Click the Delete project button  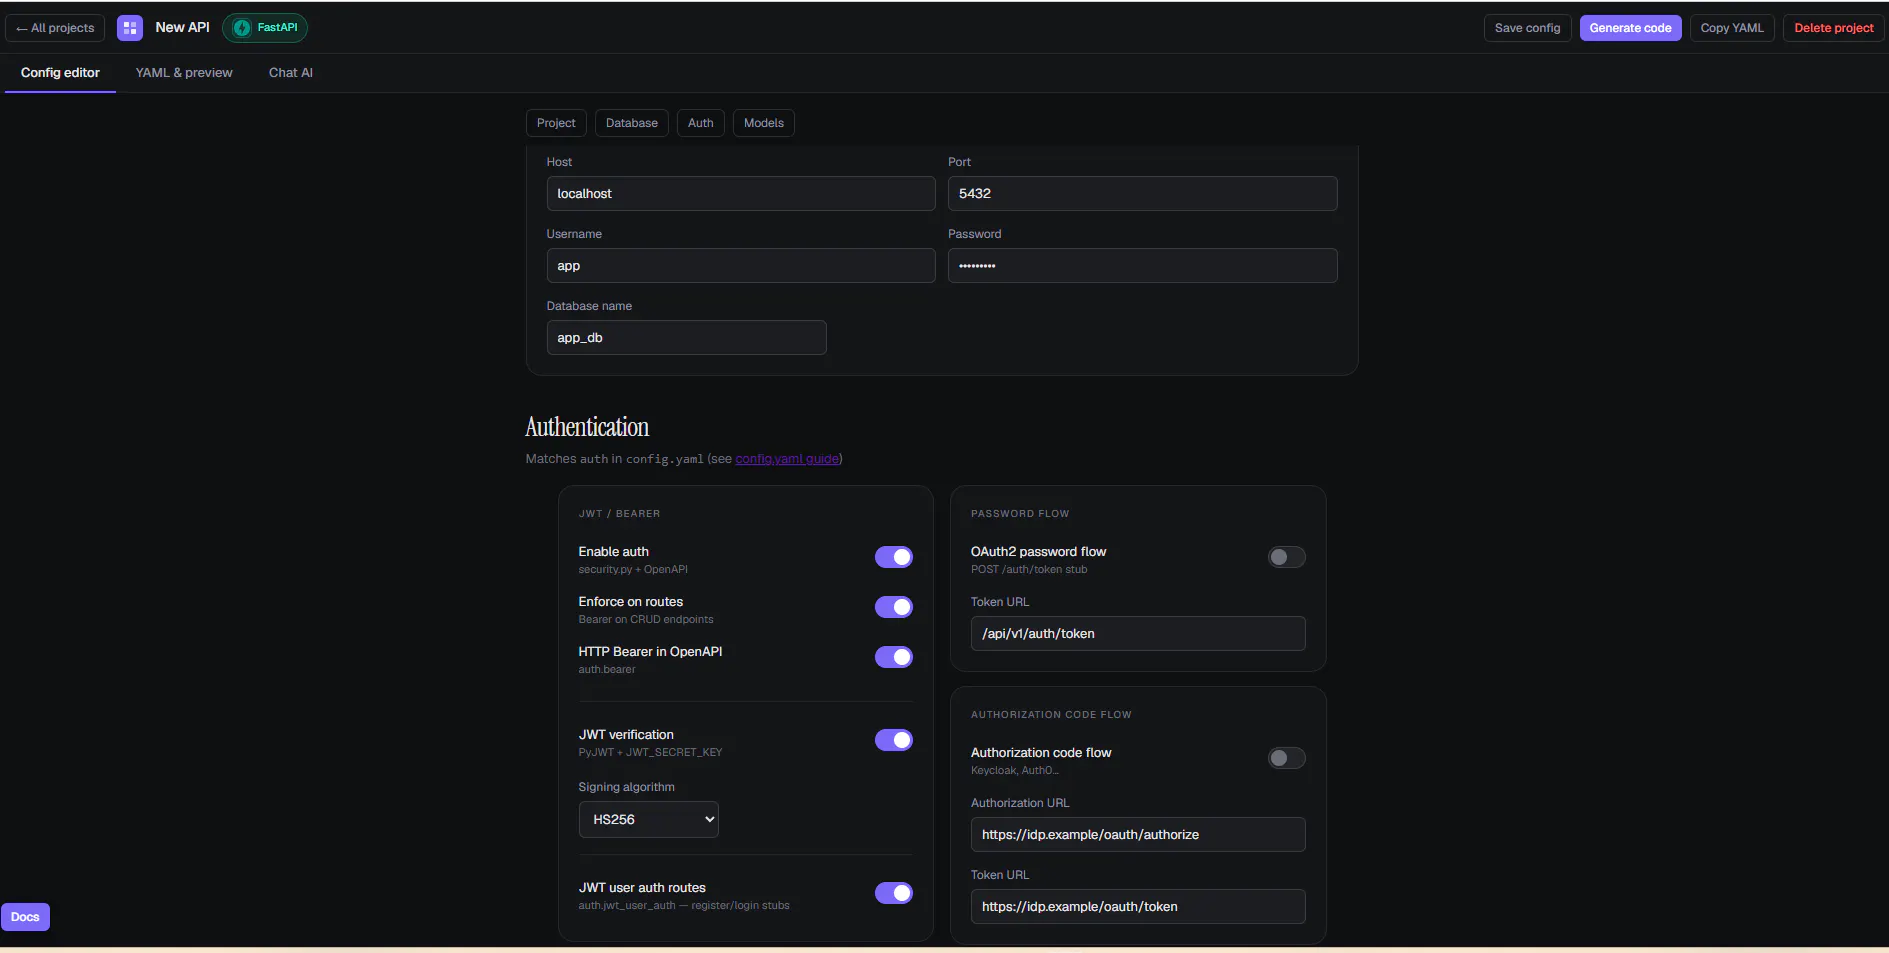[1833, 28]
